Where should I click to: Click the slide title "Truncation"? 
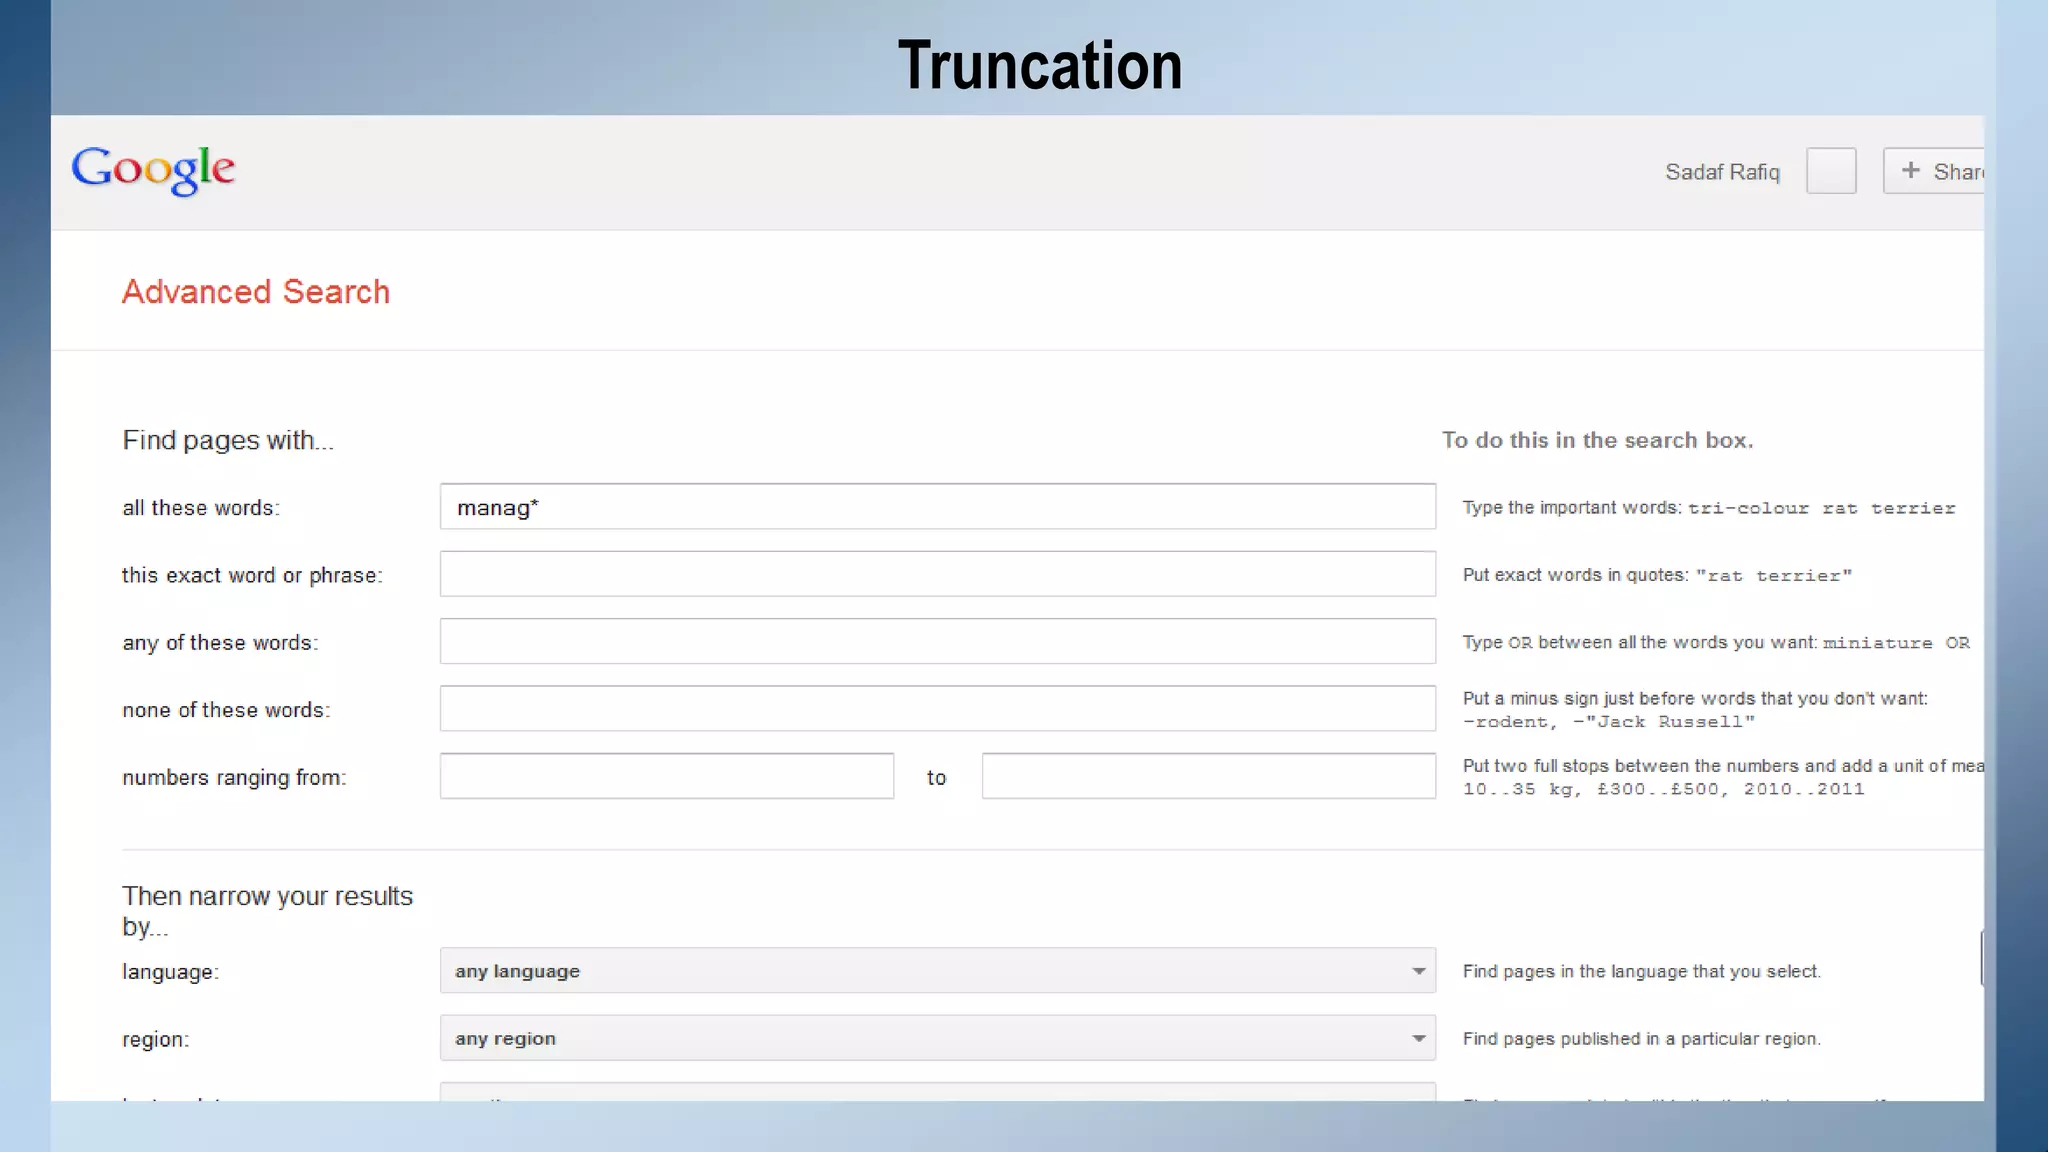click(1040, 66)
